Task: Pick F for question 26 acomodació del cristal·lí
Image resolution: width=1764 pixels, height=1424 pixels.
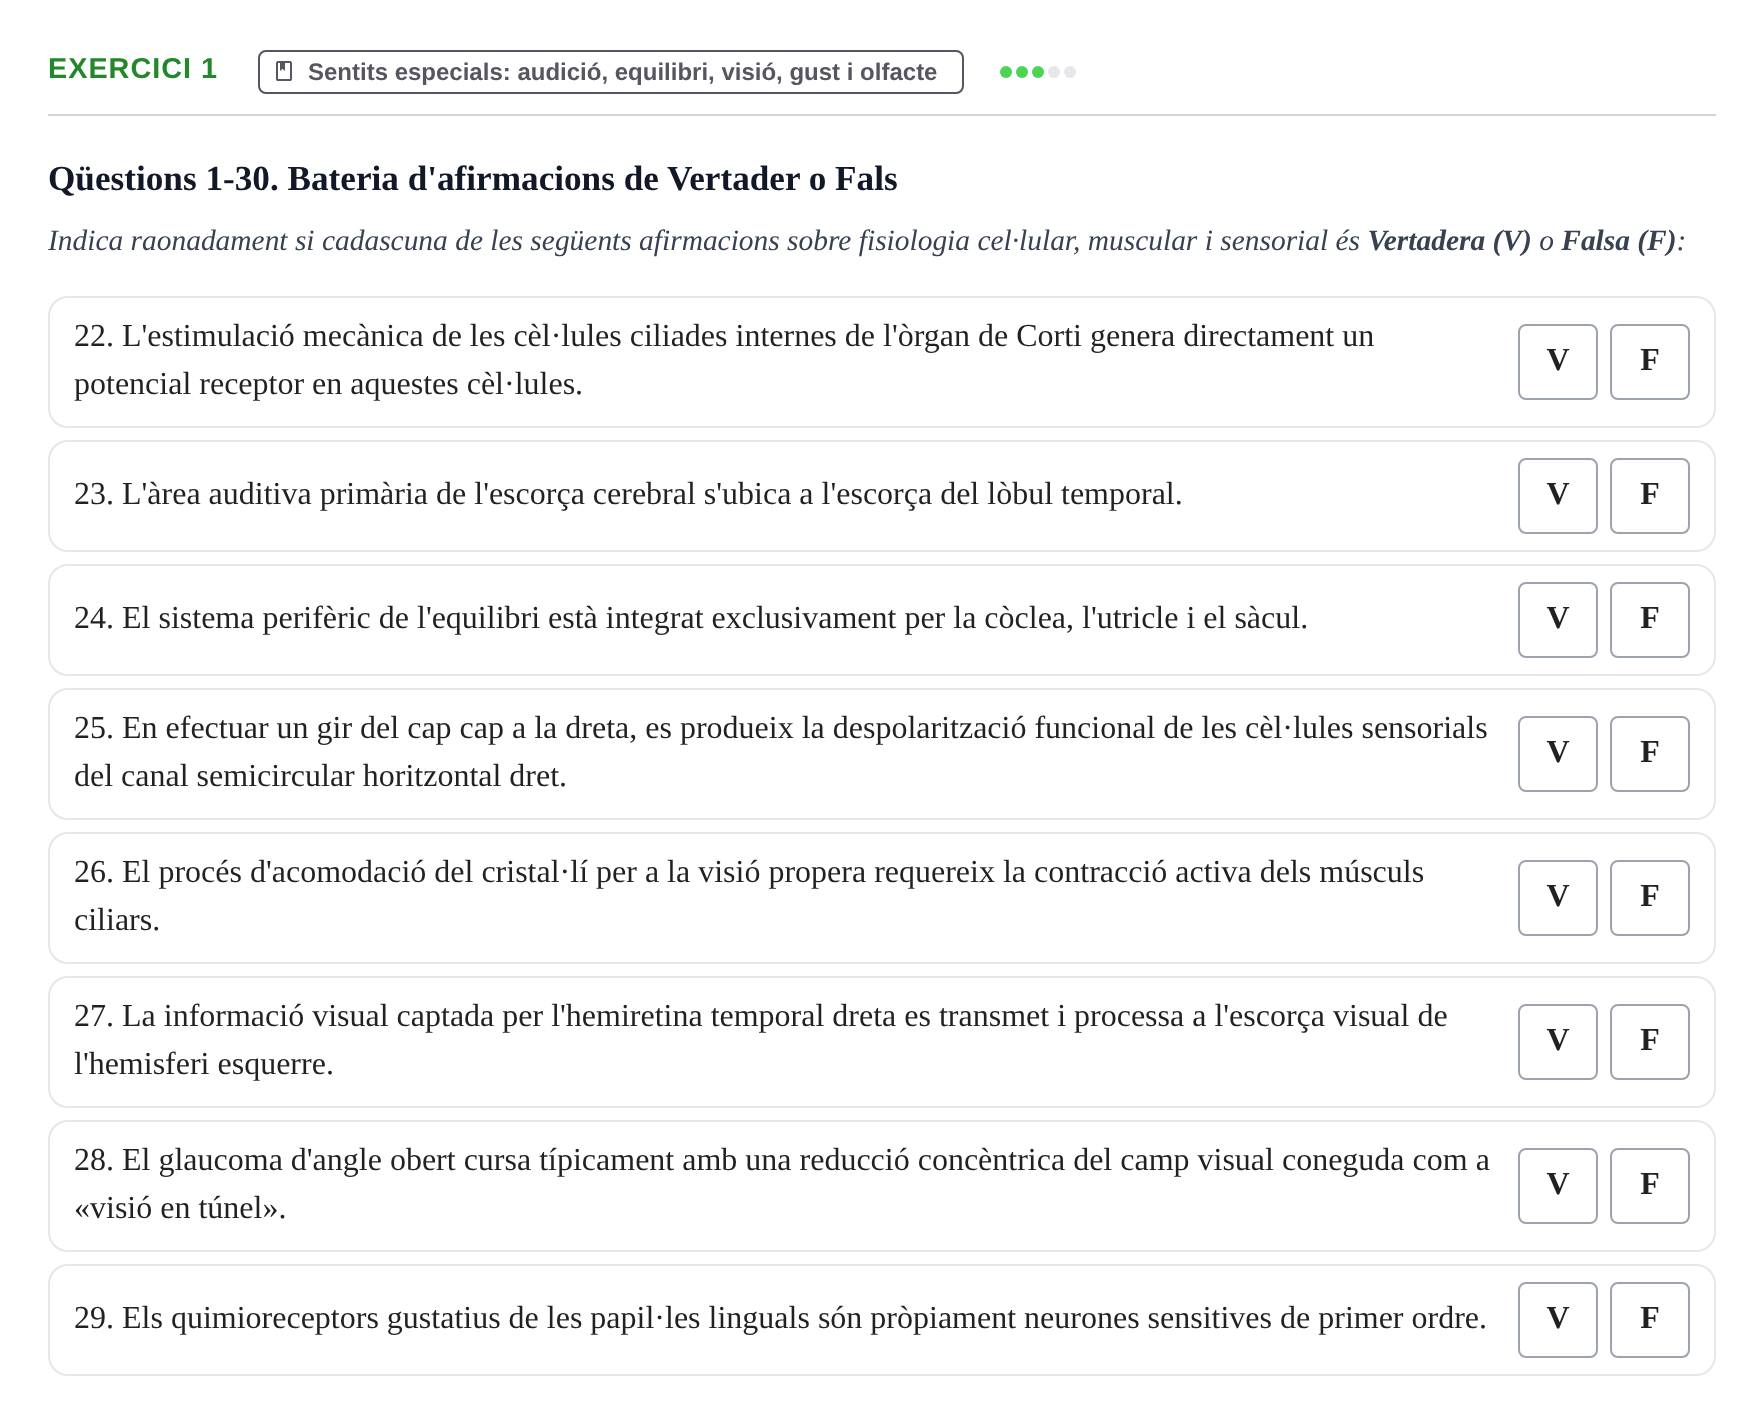Action: [x=1649, y=898]
